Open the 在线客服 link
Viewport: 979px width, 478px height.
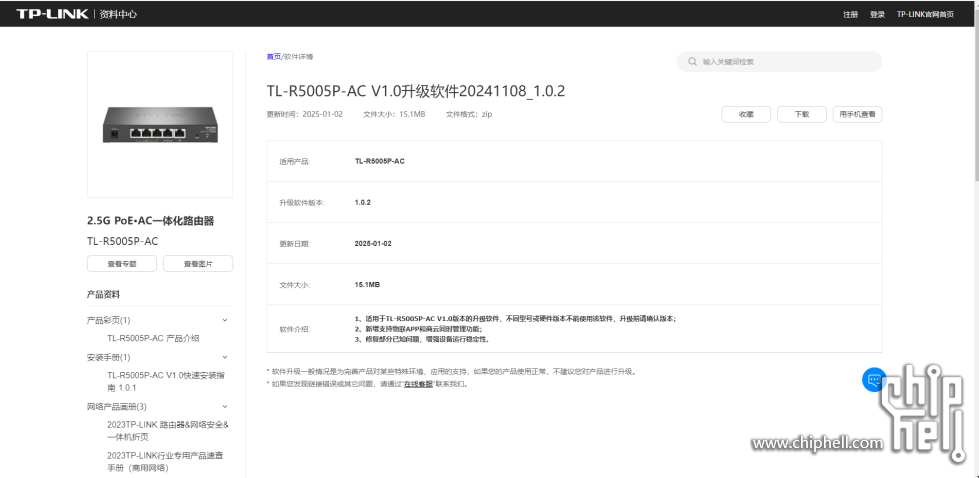pos(418,384)
